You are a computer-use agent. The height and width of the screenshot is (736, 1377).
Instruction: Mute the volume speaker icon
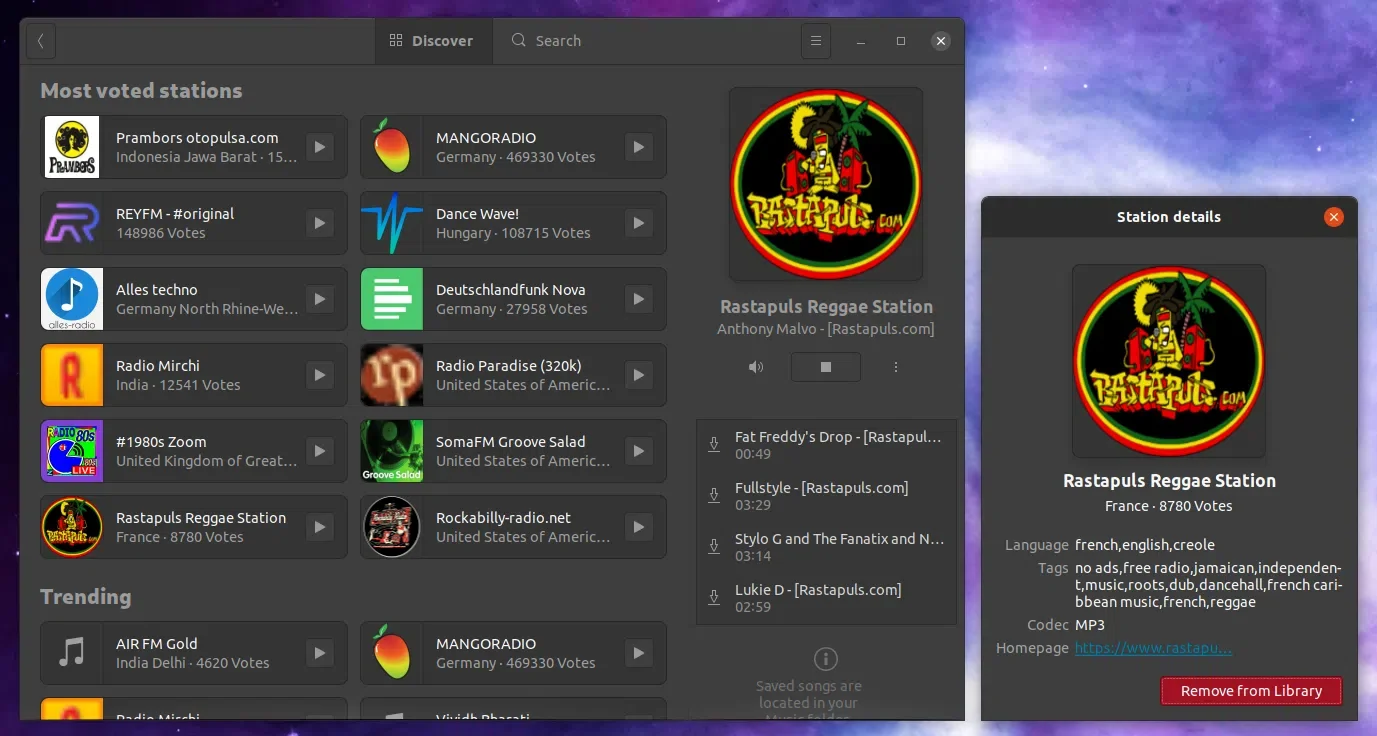tap(756, 367)
